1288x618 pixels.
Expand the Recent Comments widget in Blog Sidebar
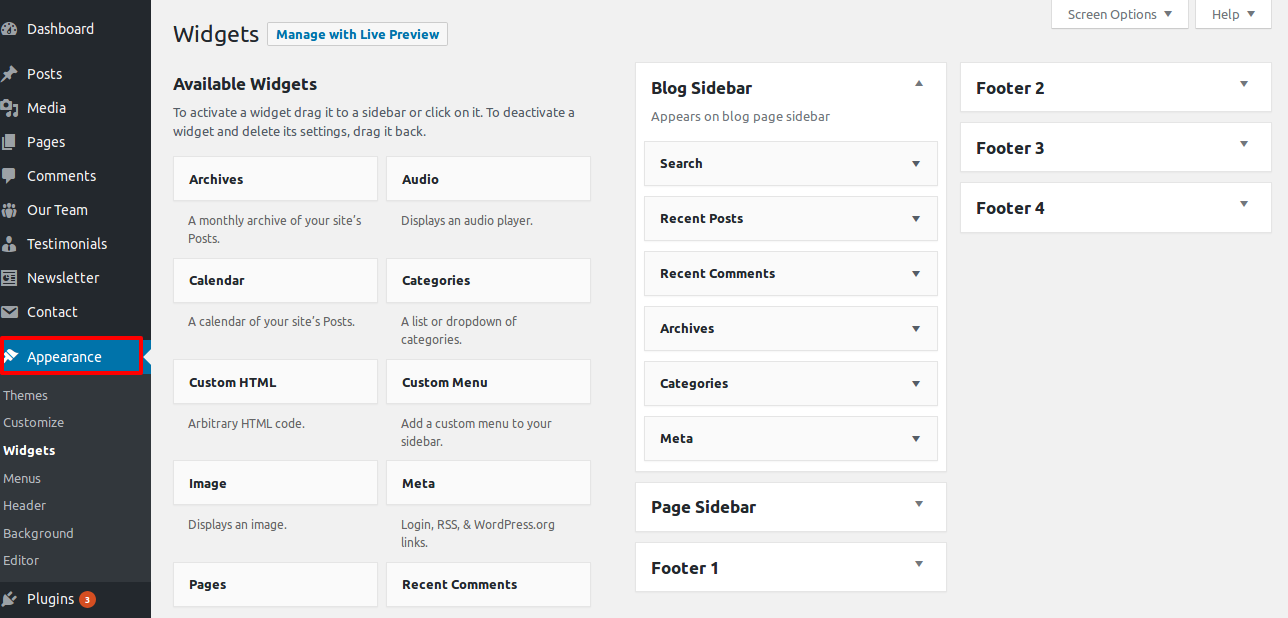(x=915, y=274)
